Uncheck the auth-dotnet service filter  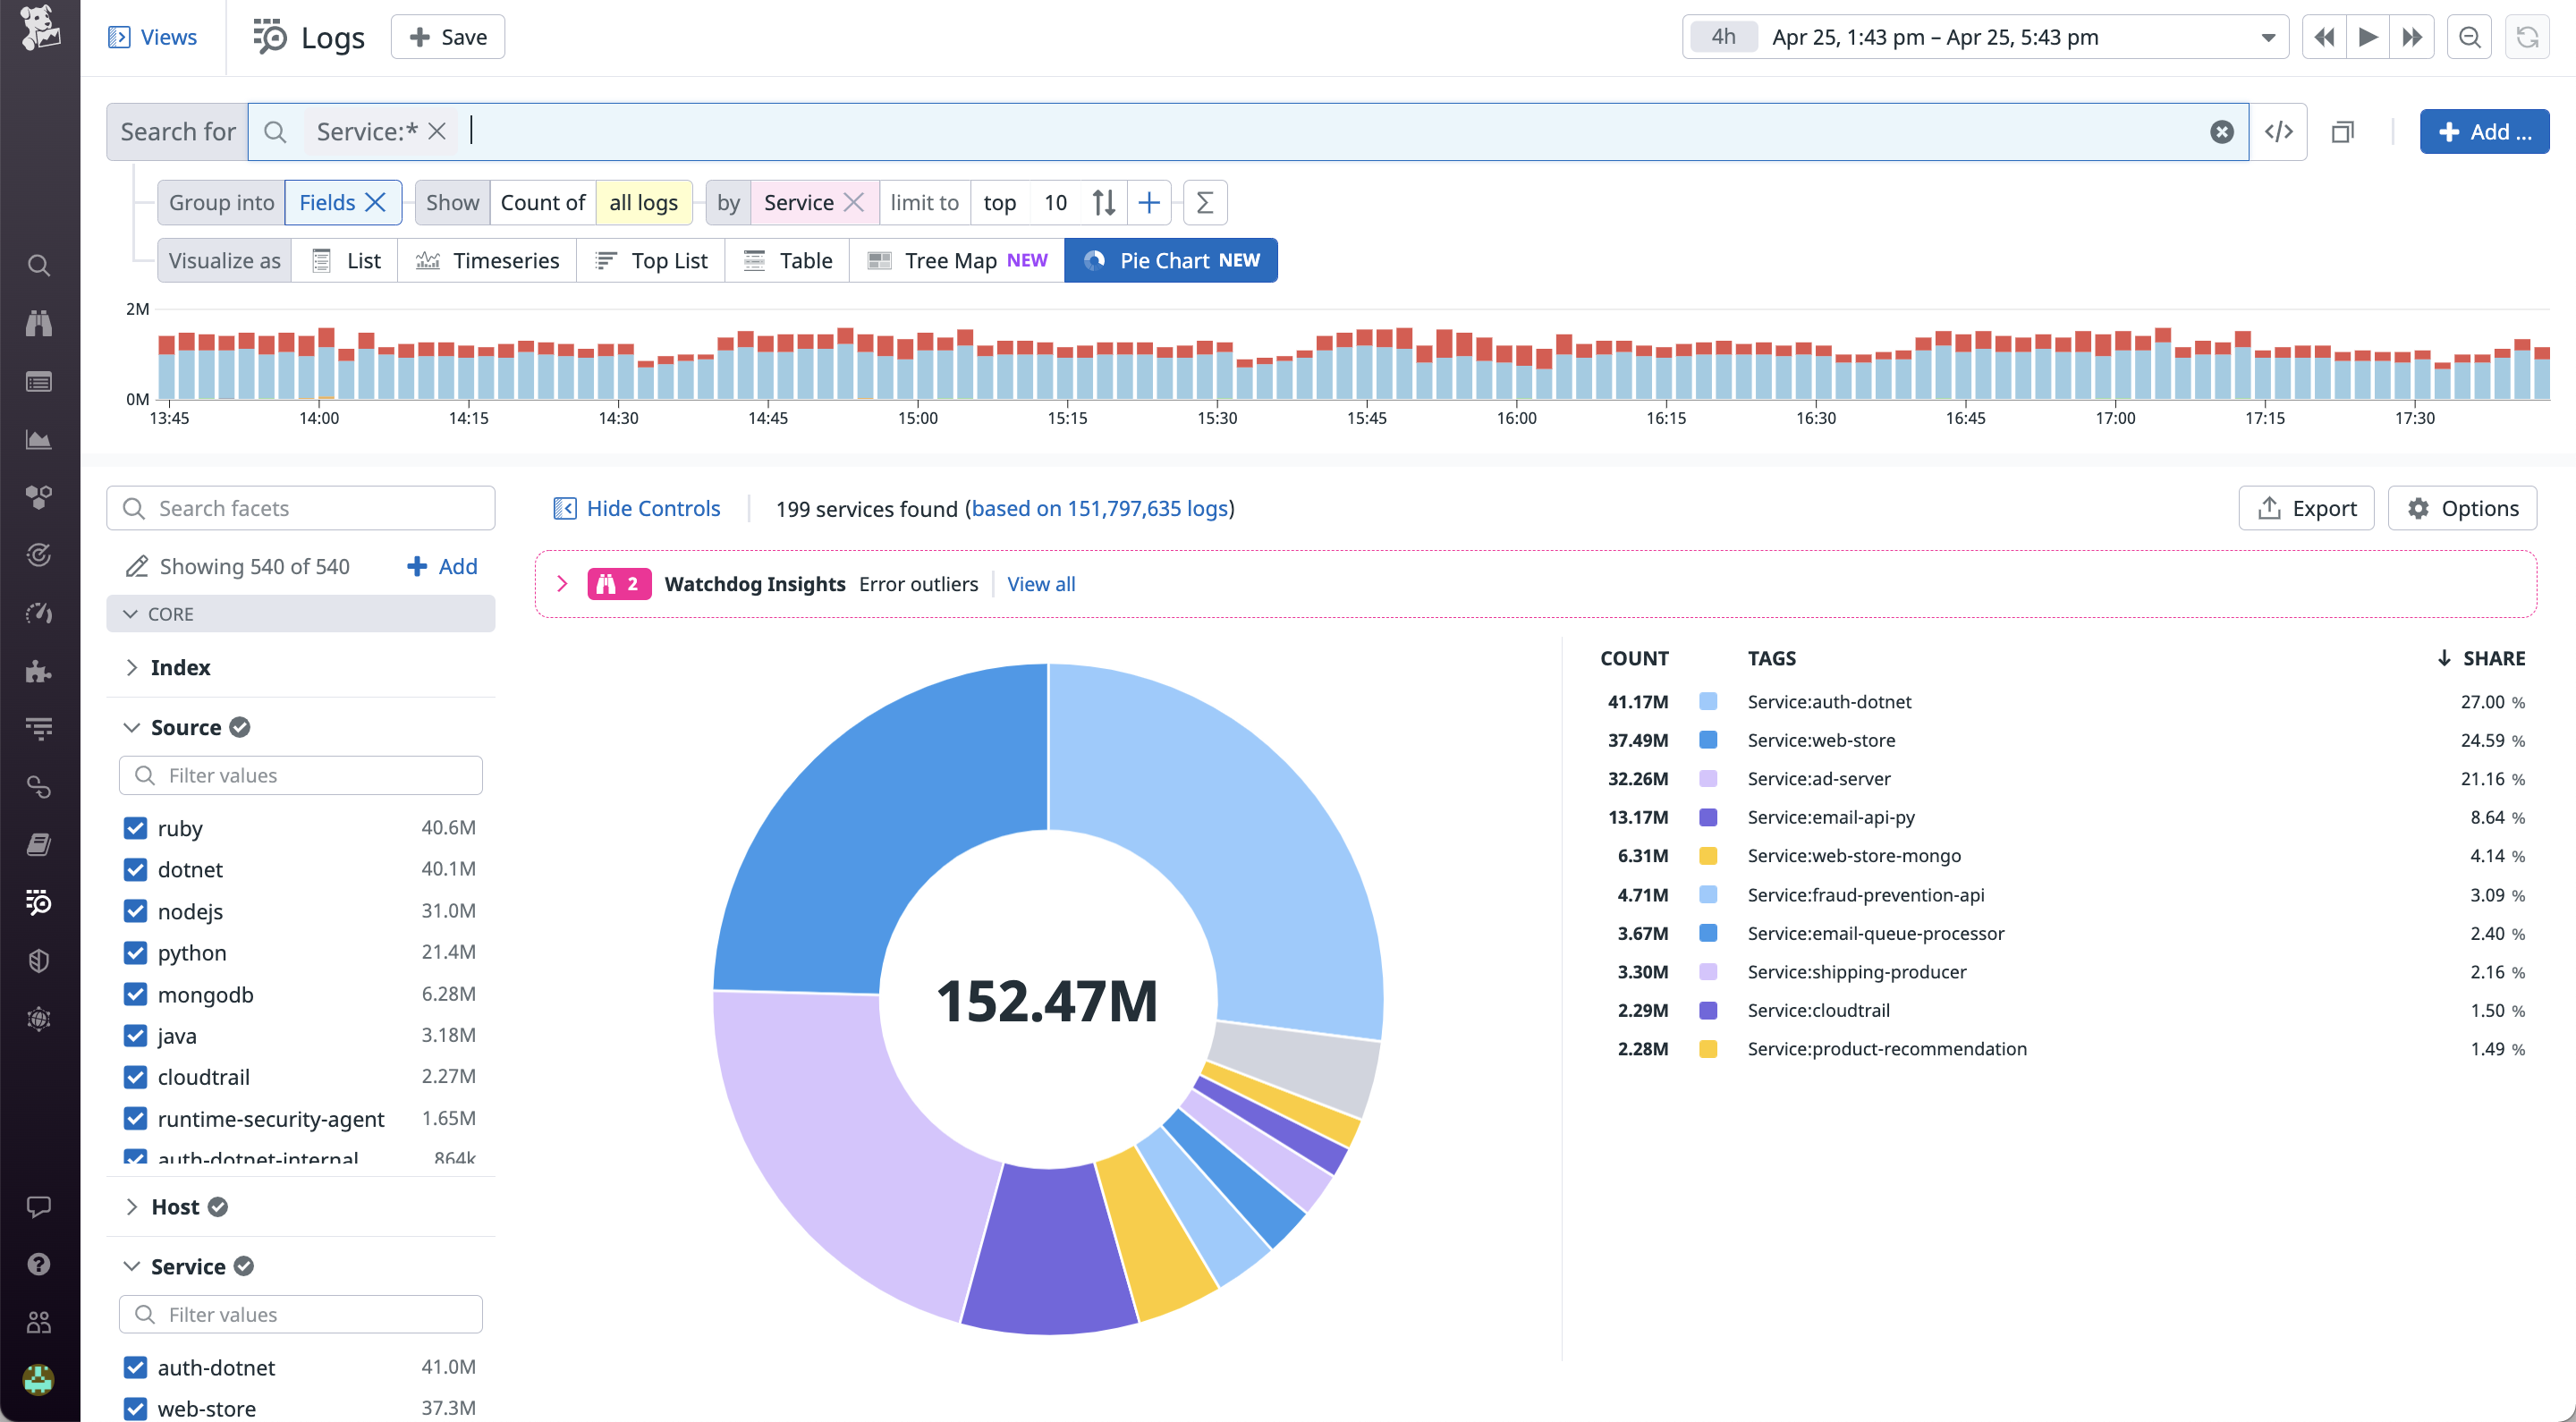pos(135,1367)
